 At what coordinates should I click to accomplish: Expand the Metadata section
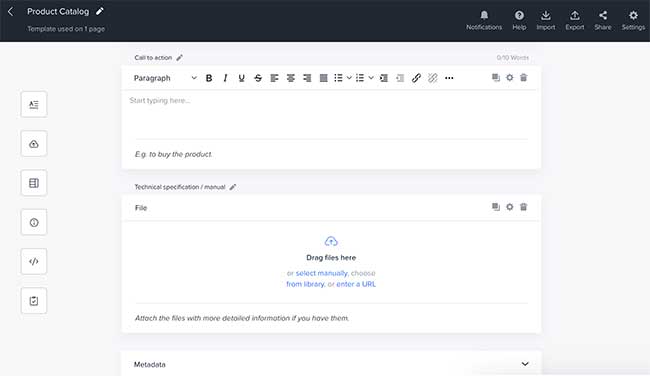pyautogui.click(x=525, y=364)
